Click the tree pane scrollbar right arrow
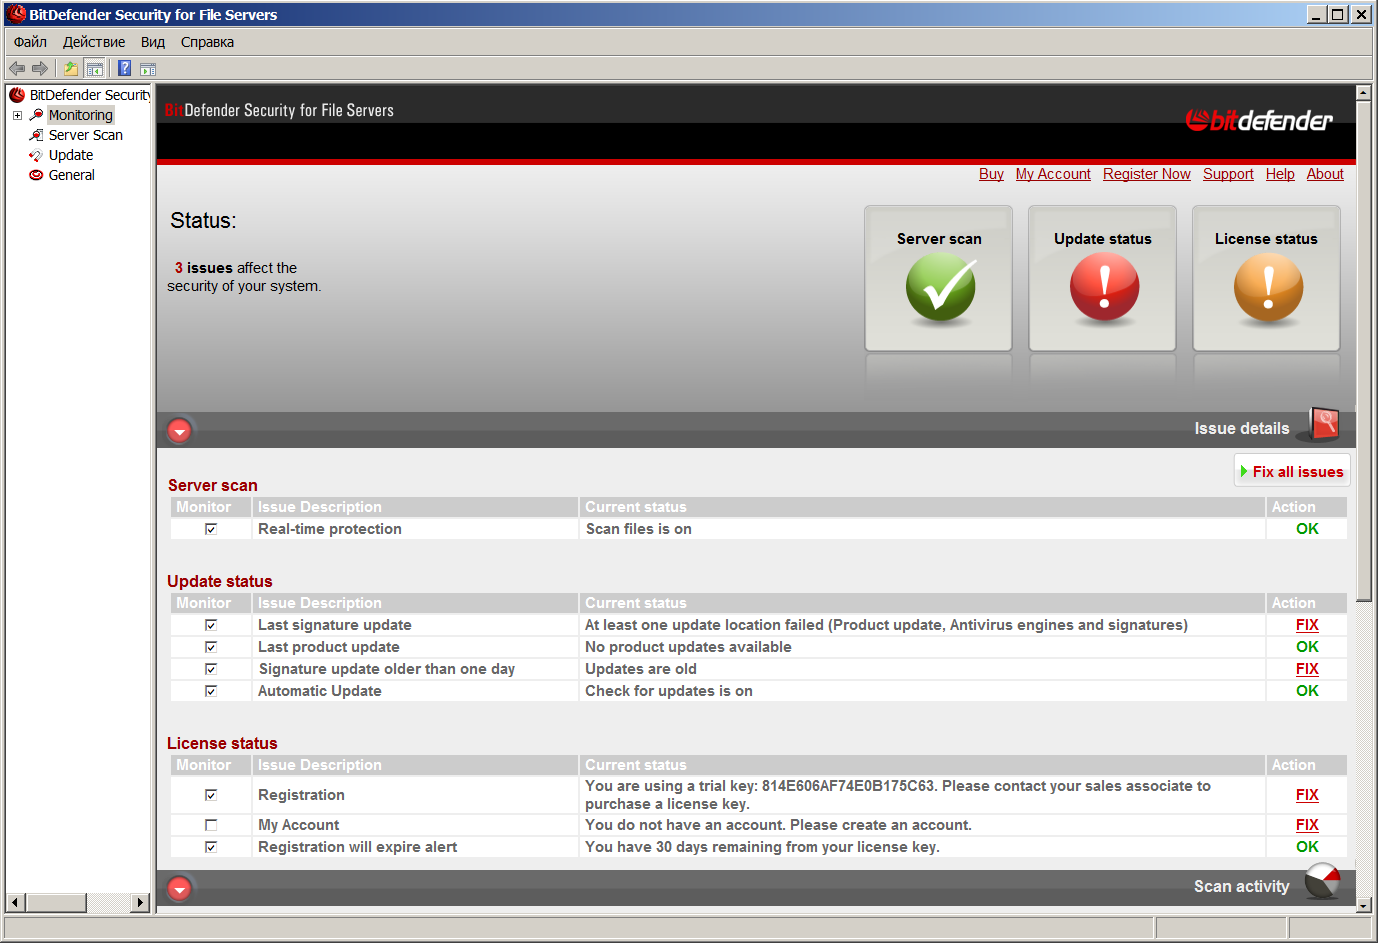1378x943 pixels. click(140, 902)
